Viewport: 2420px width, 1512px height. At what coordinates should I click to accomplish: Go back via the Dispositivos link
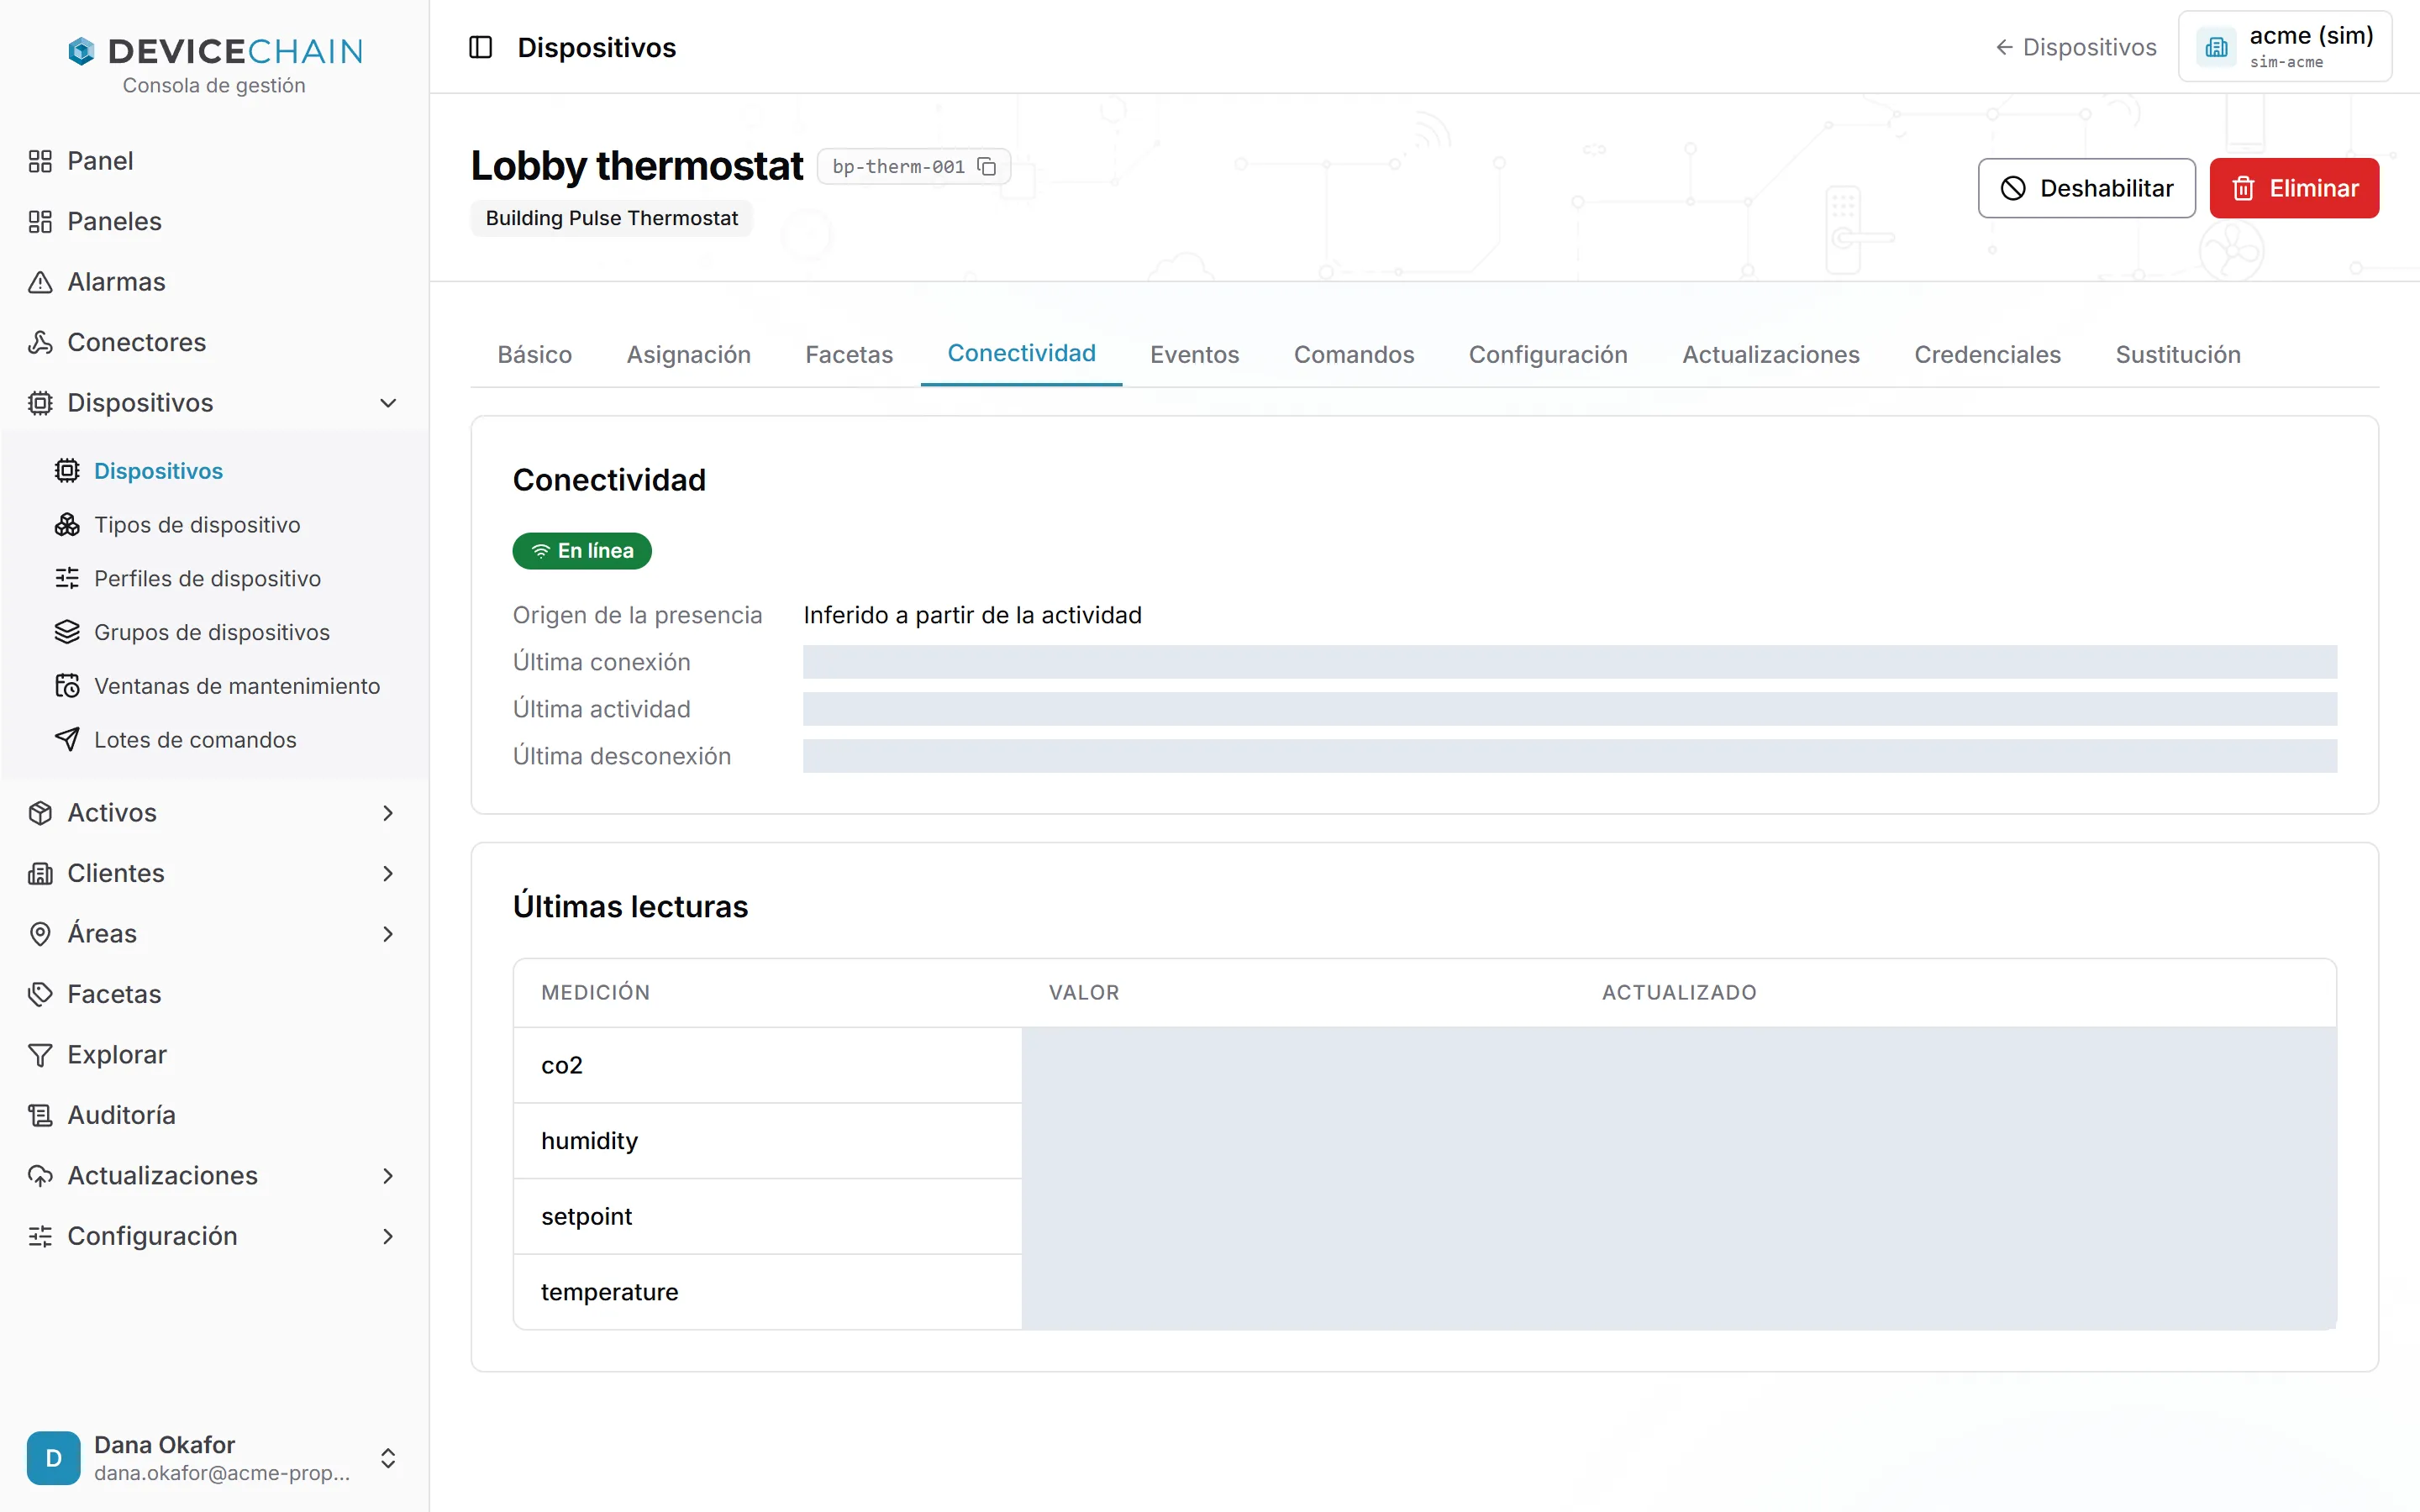tap(2076, 47)
